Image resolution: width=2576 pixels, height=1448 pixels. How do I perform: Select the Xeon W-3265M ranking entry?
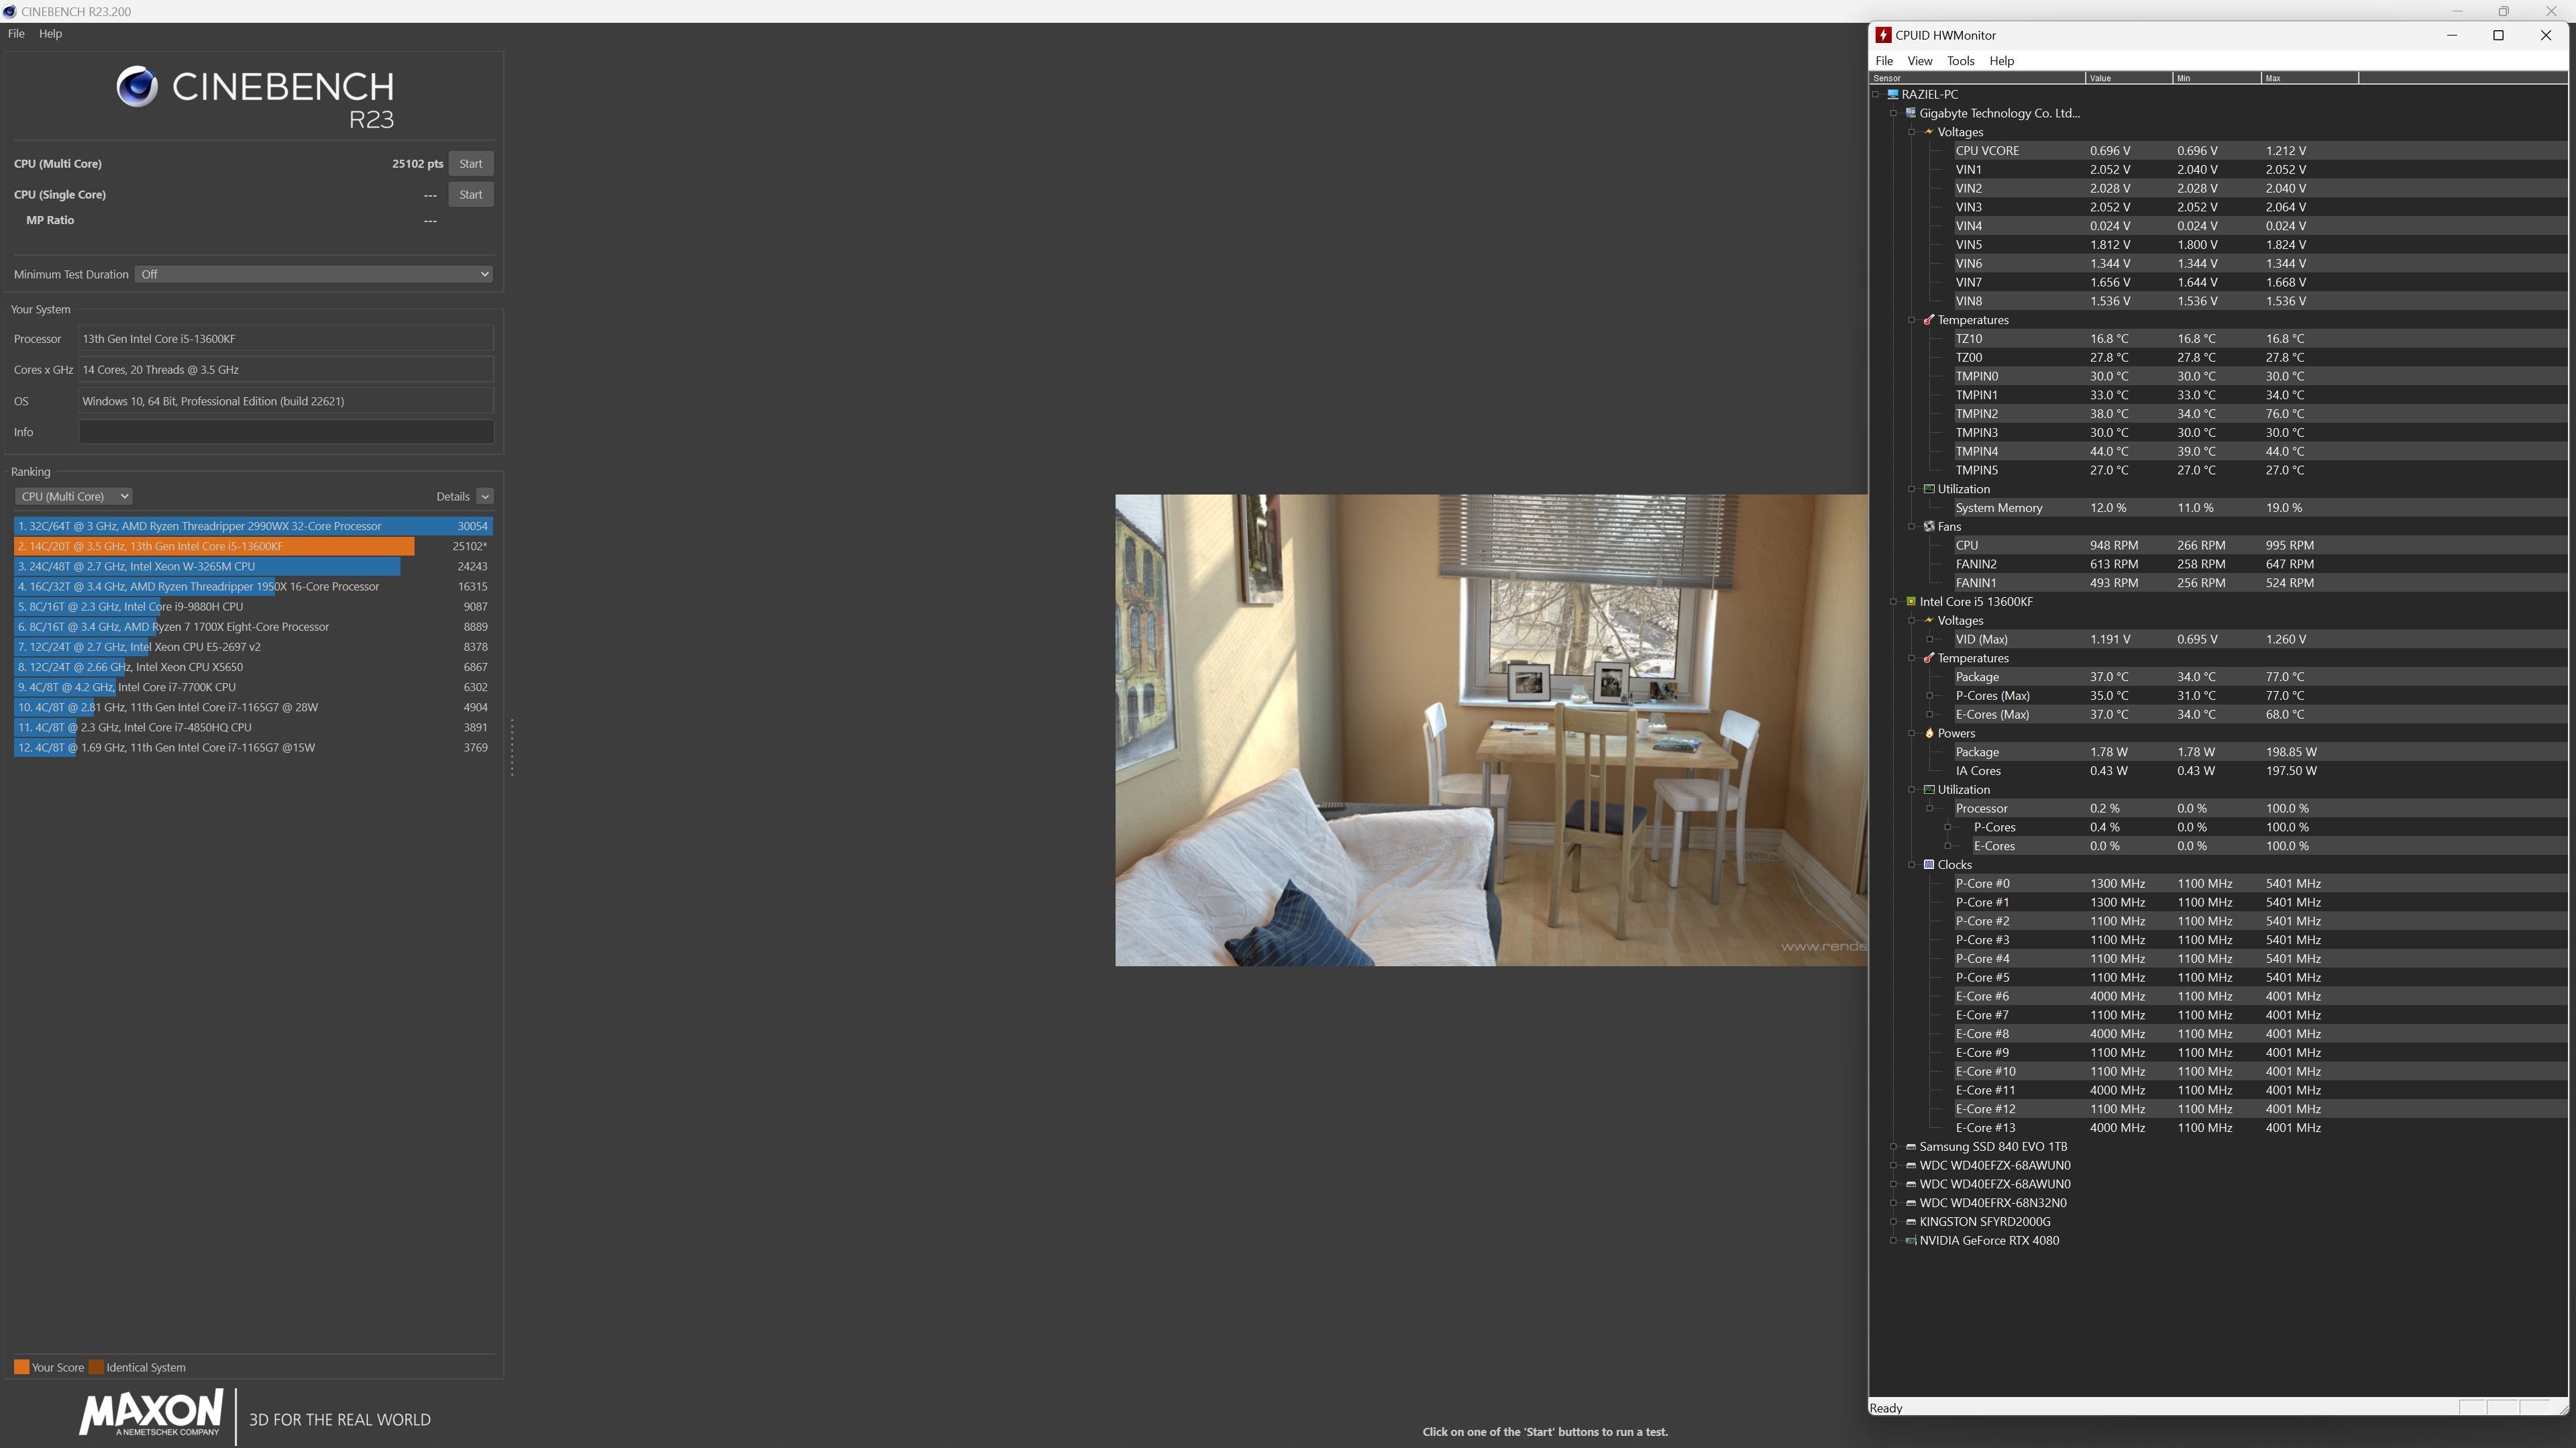(x=253, y=566)
